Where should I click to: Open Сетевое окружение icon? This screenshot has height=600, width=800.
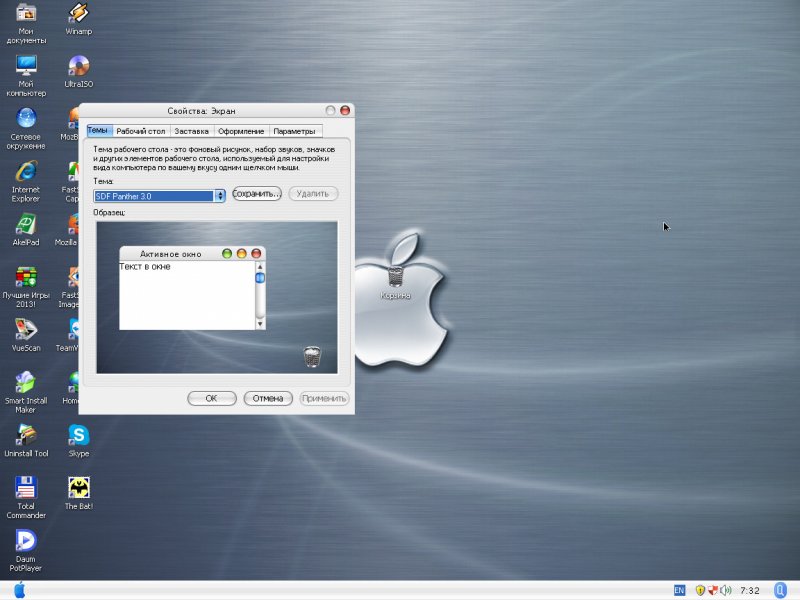[26, 129]
